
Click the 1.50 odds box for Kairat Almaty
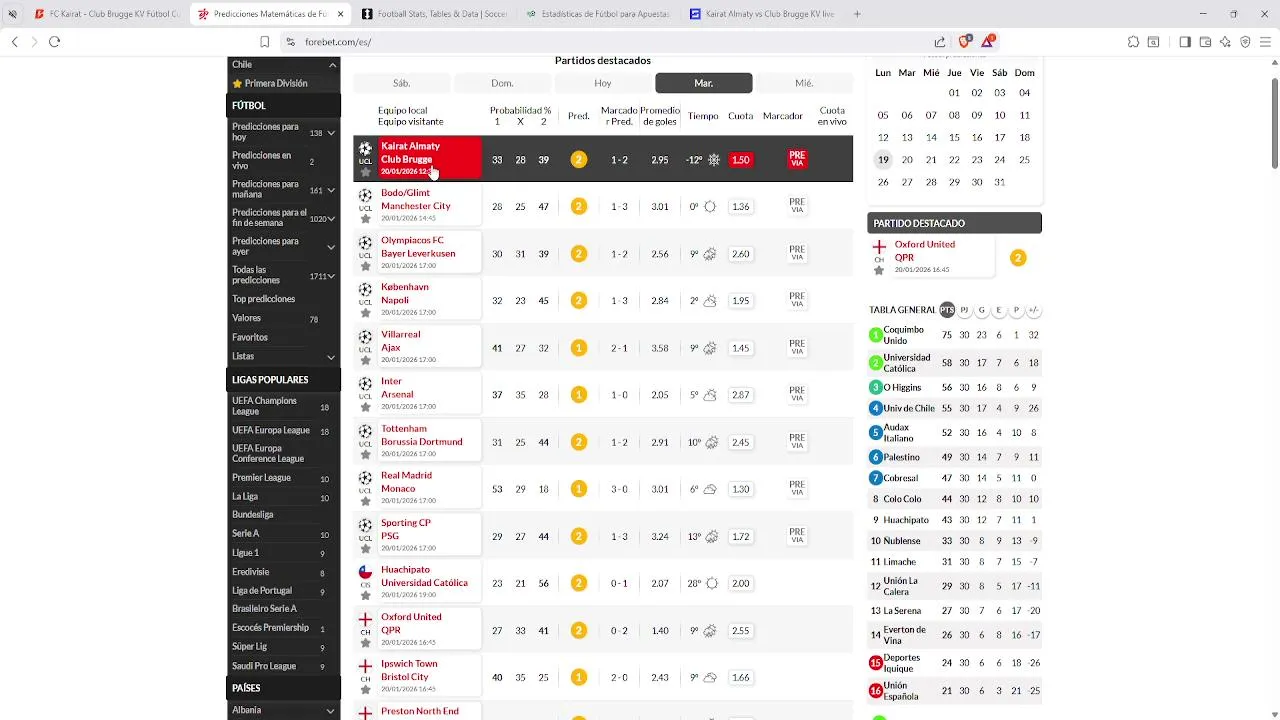pyautogui.click(x=740, y=160)
